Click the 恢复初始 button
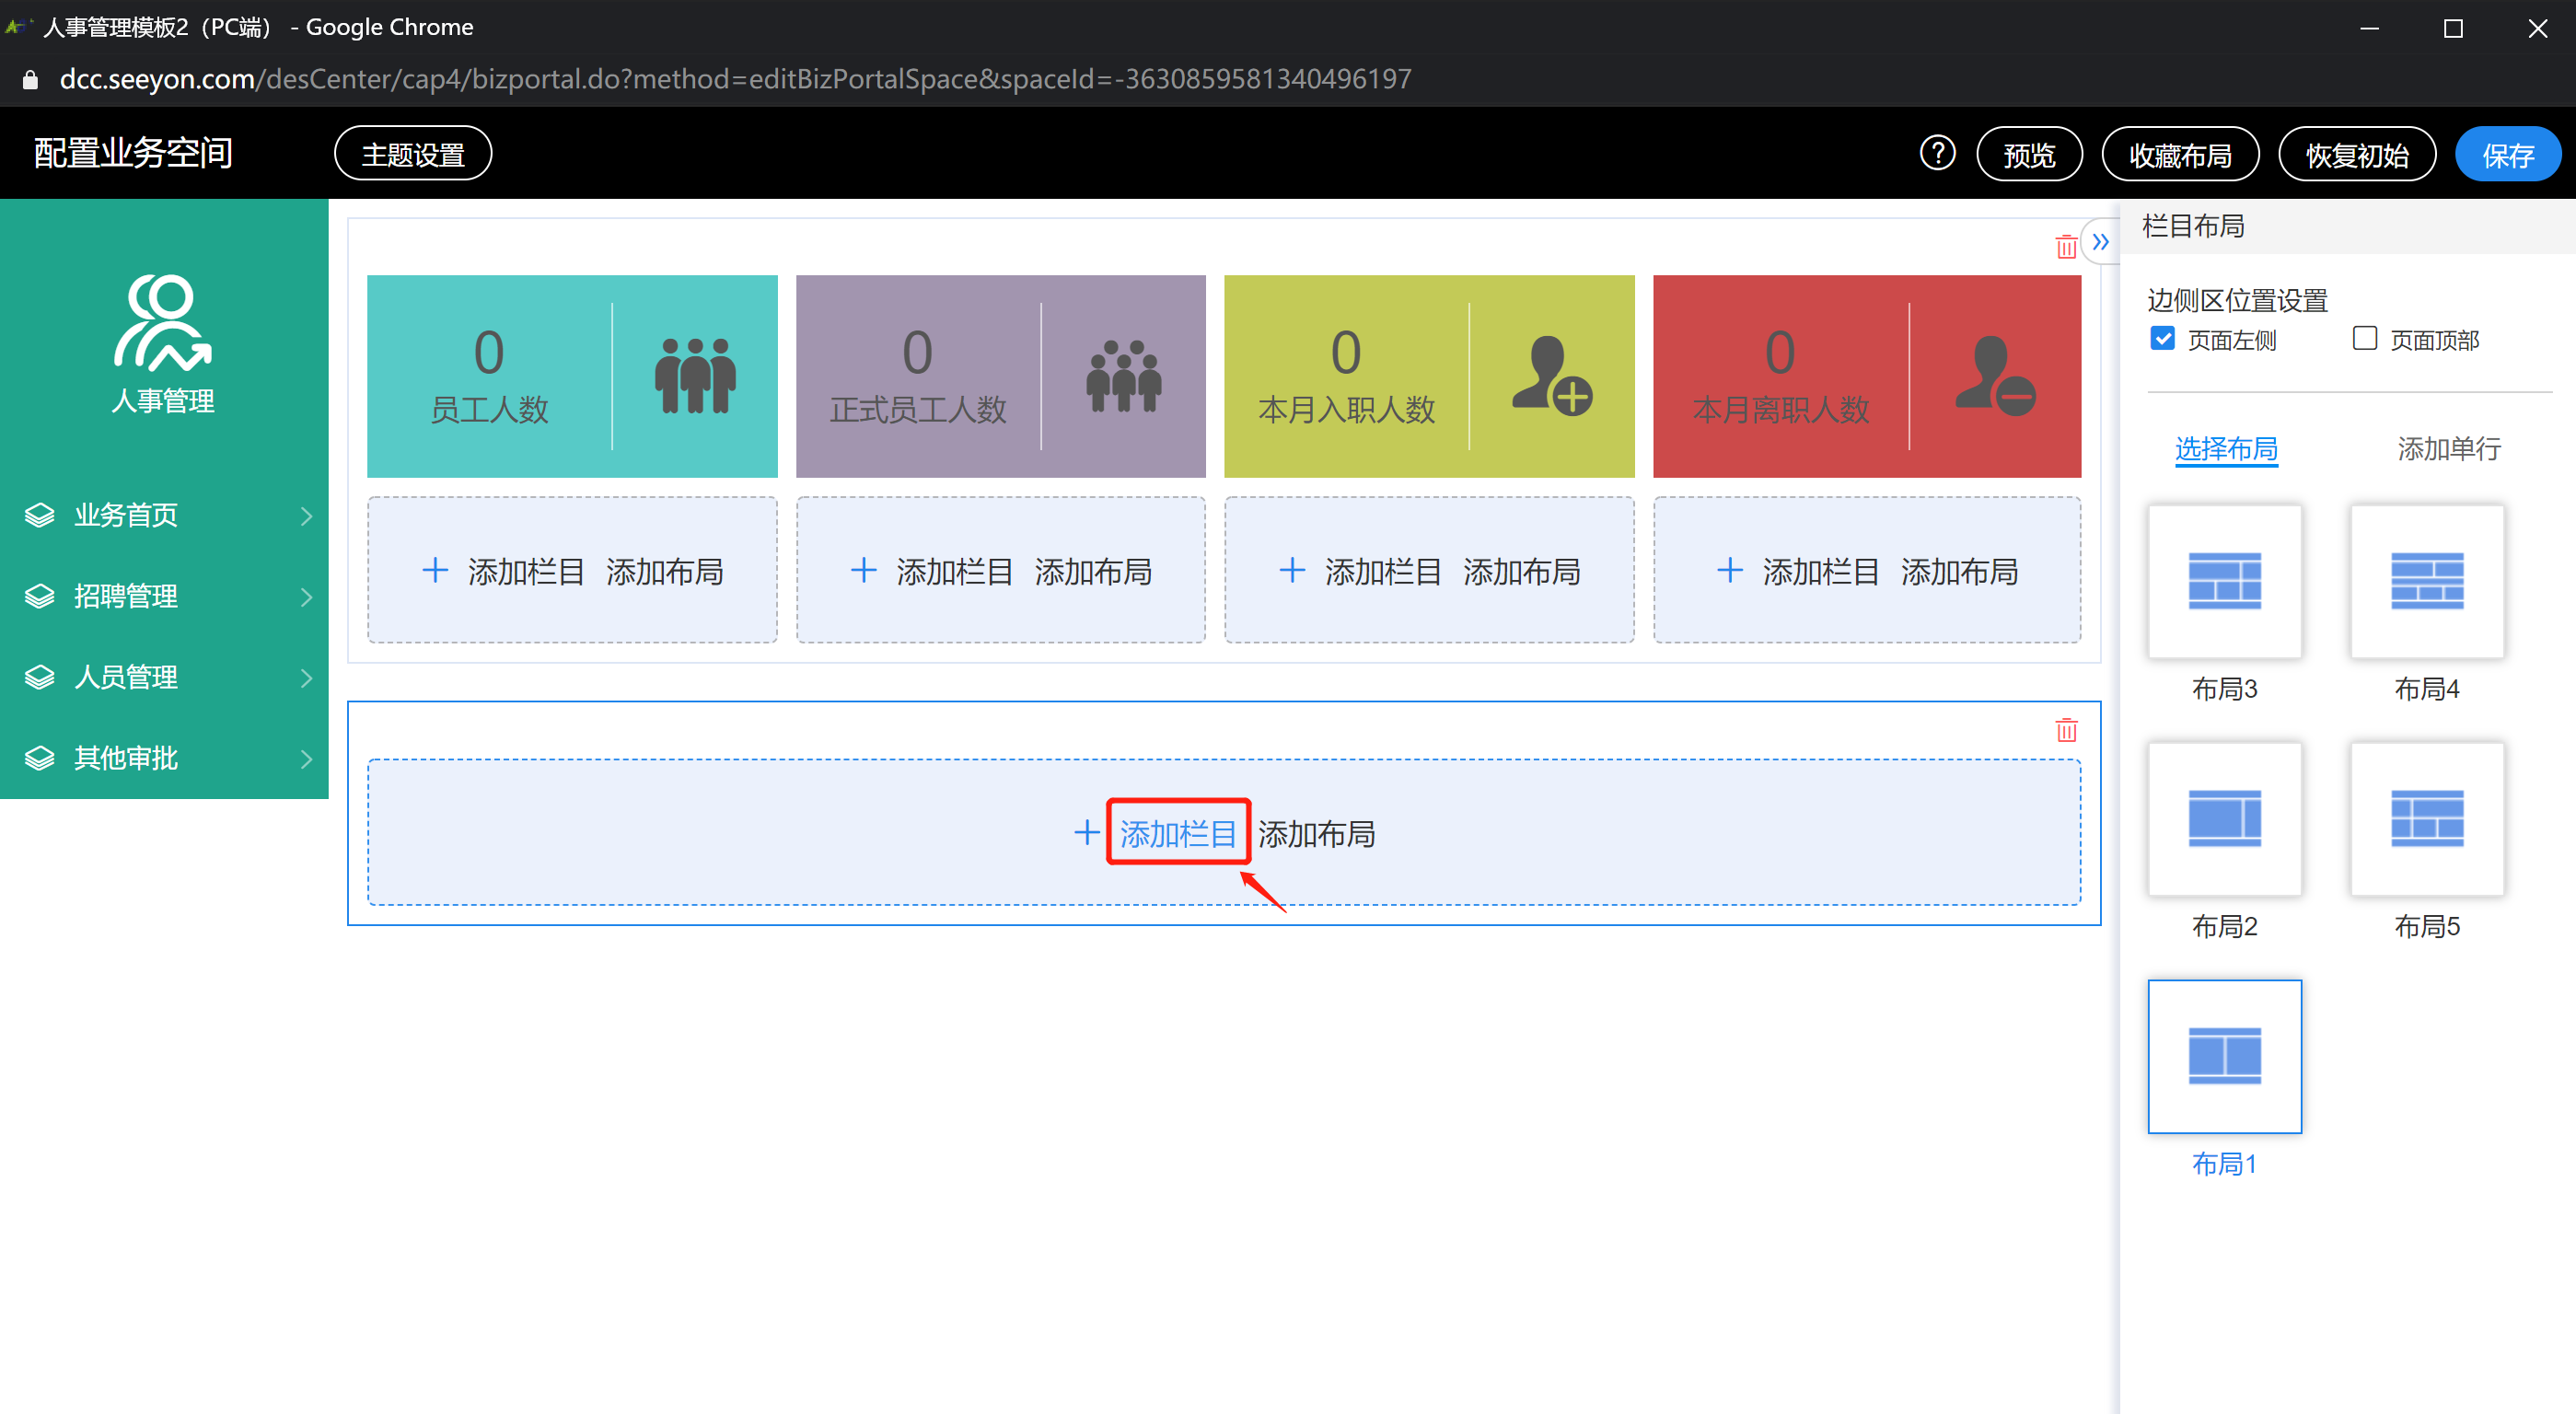The image size is (2576, 1414). tap(2357, 155)
